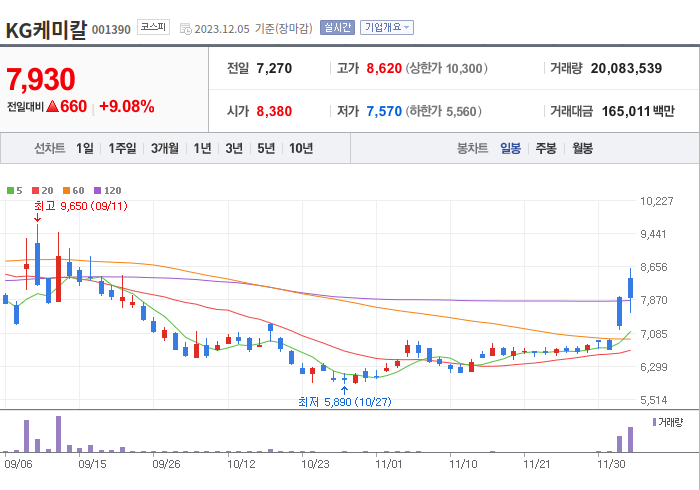The height and width of the screenshot is (490, 700).
Task: Select the 3년 line chart tab
Action: [x=234, y=148]
